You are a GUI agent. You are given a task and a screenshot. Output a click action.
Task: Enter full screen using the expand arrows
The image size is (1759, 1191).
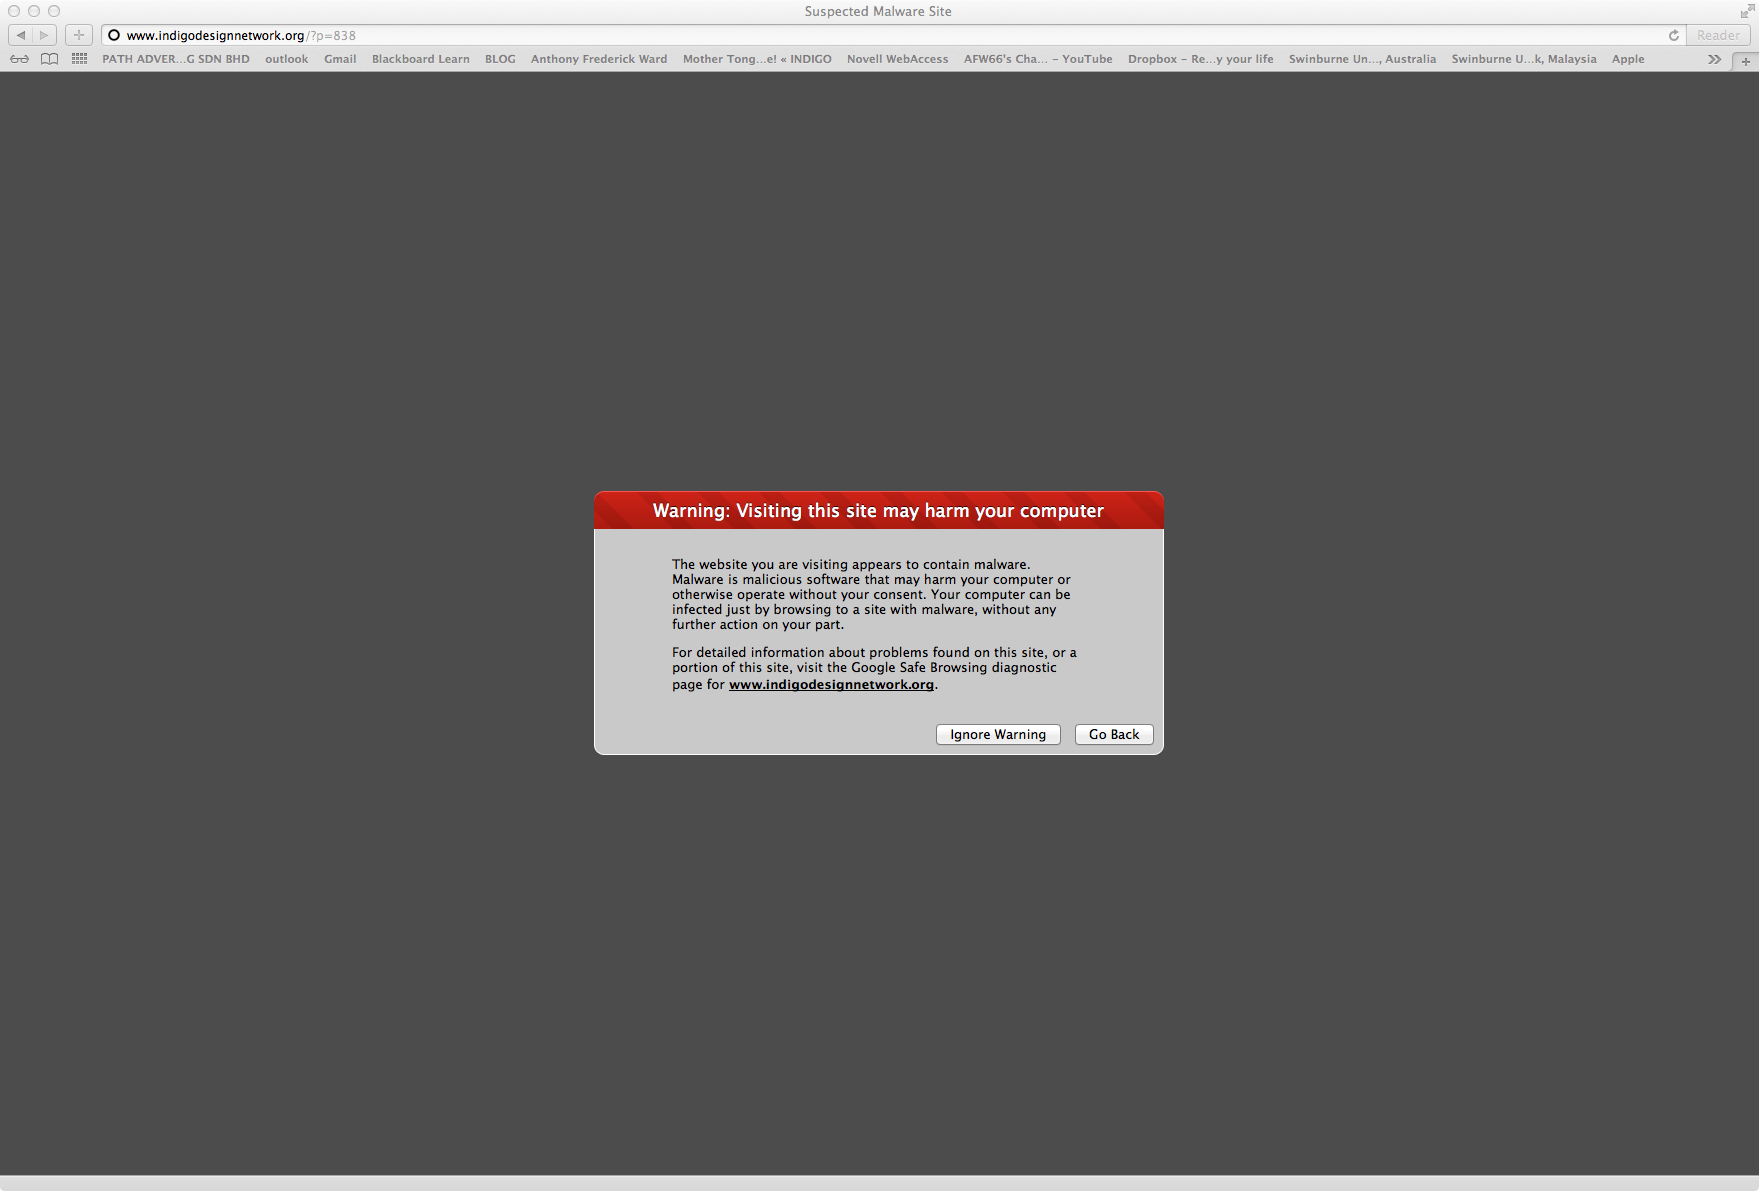click(x=1746, y=11)
